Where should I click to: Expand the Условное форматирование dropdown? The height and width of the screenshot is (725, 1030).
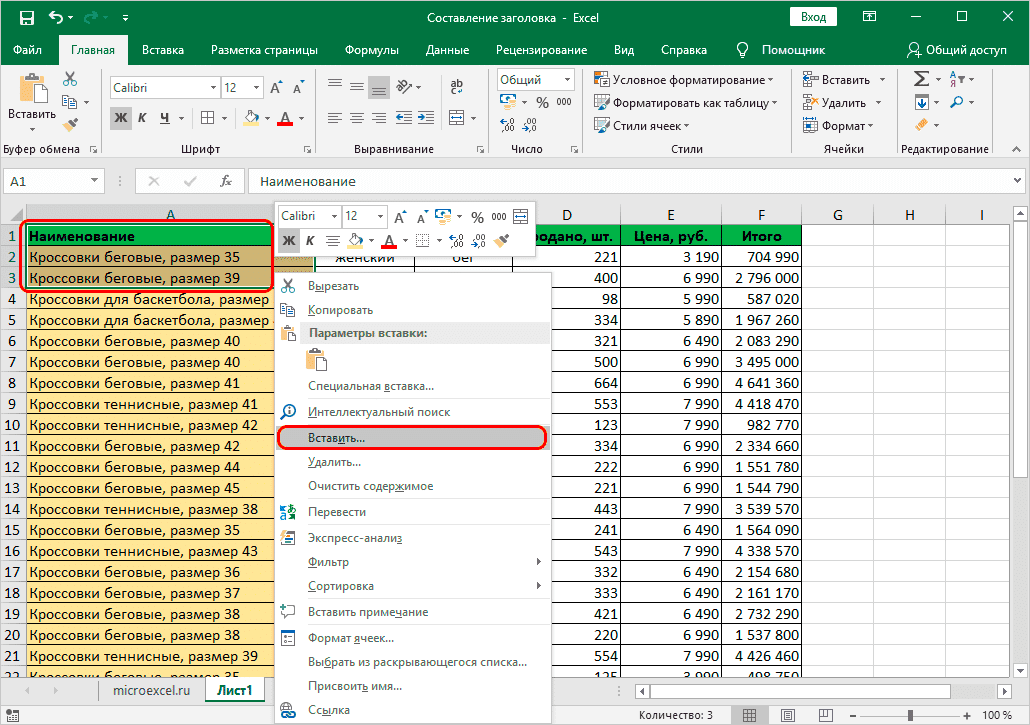coord(770,80)
